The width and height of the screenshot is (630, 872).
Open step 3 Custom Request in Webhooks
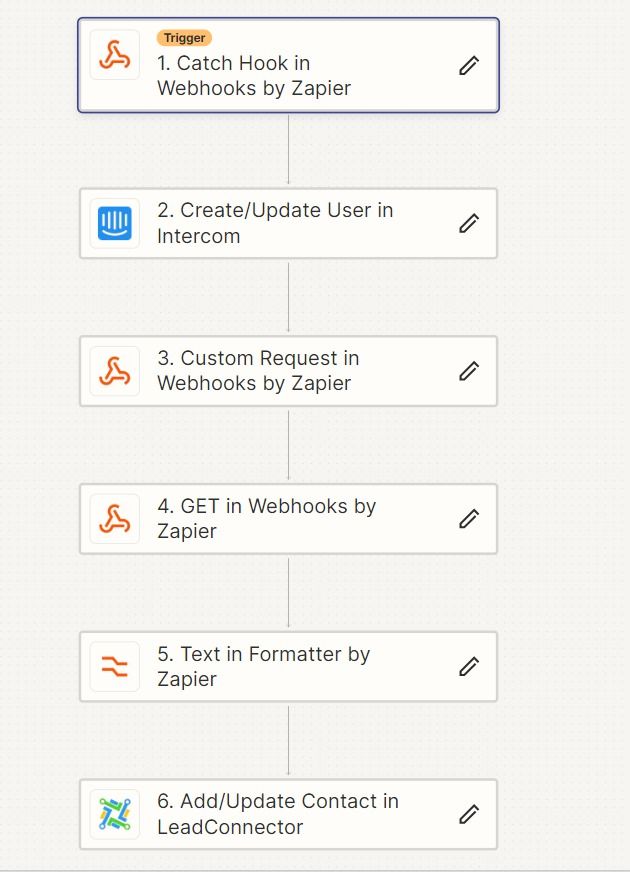click(x=288, y=371)
